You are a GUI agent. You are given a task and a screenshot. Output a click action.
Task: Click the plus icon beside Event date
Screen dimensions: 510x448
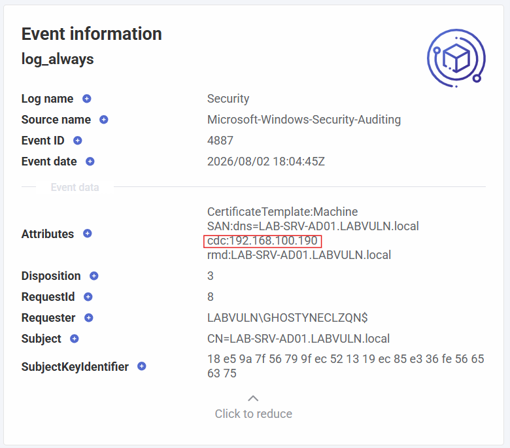pos(90,162)
